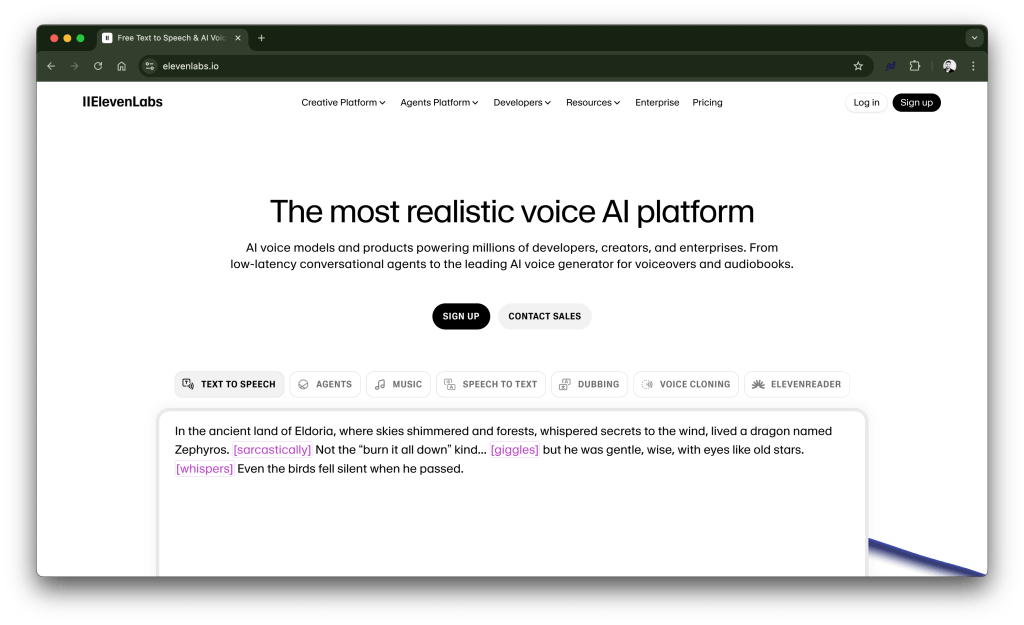
Task: Open a new tab with the plus icon
Action: coord(261,38)
